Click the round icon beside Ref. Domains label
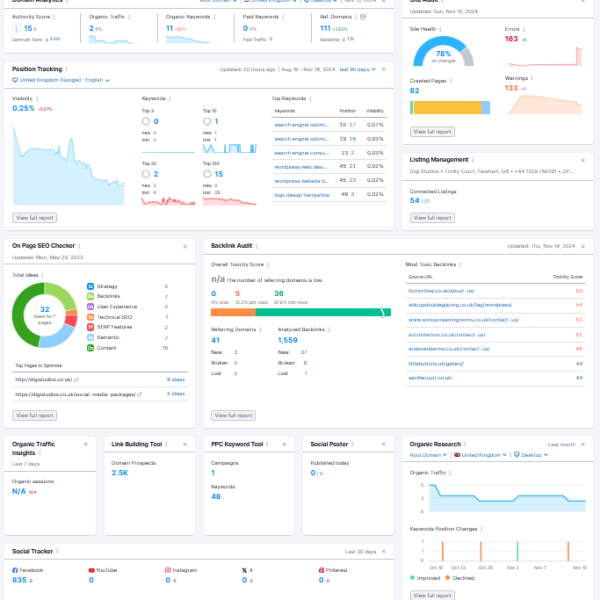The width and height of the screenshot is (600, 600). point(363,17)
